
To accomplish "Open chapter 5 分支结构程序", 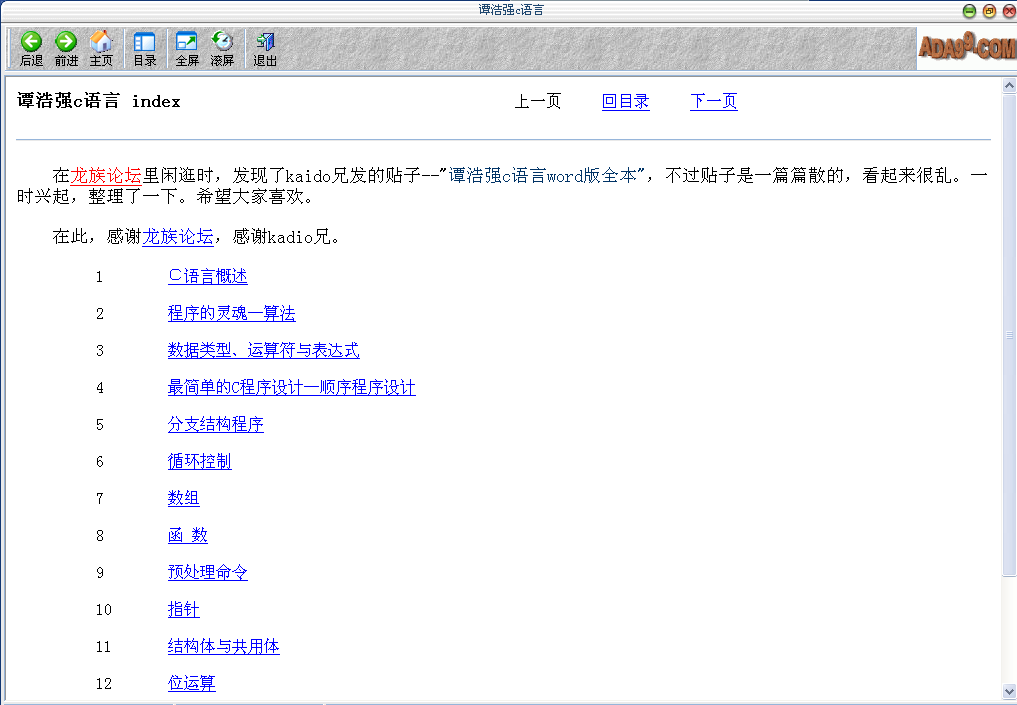I will 215,424.
